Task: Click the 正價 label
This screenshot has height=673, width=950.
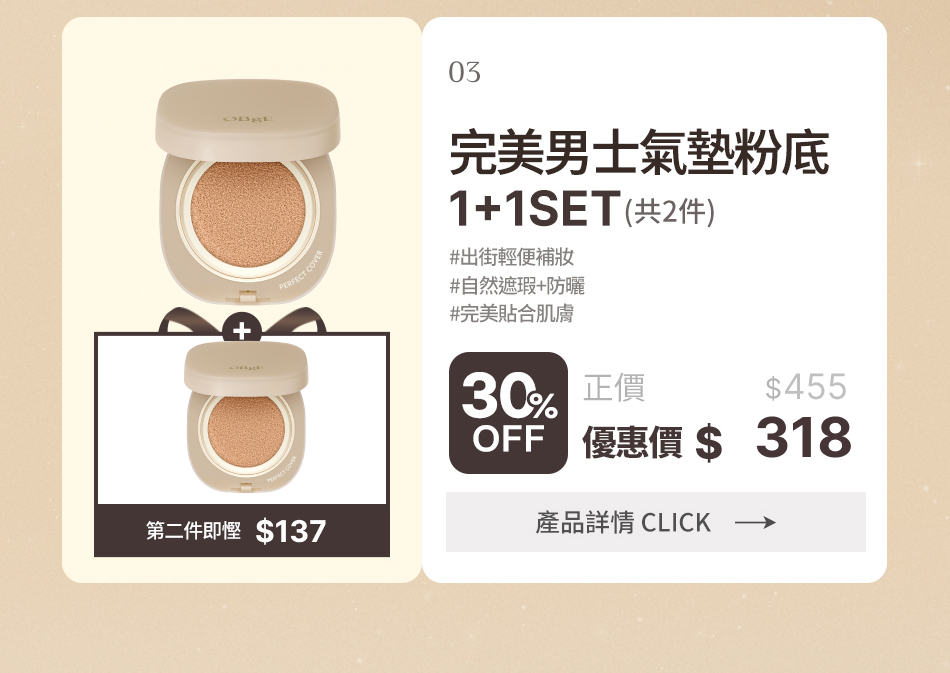Action: (x=614, y=388)
